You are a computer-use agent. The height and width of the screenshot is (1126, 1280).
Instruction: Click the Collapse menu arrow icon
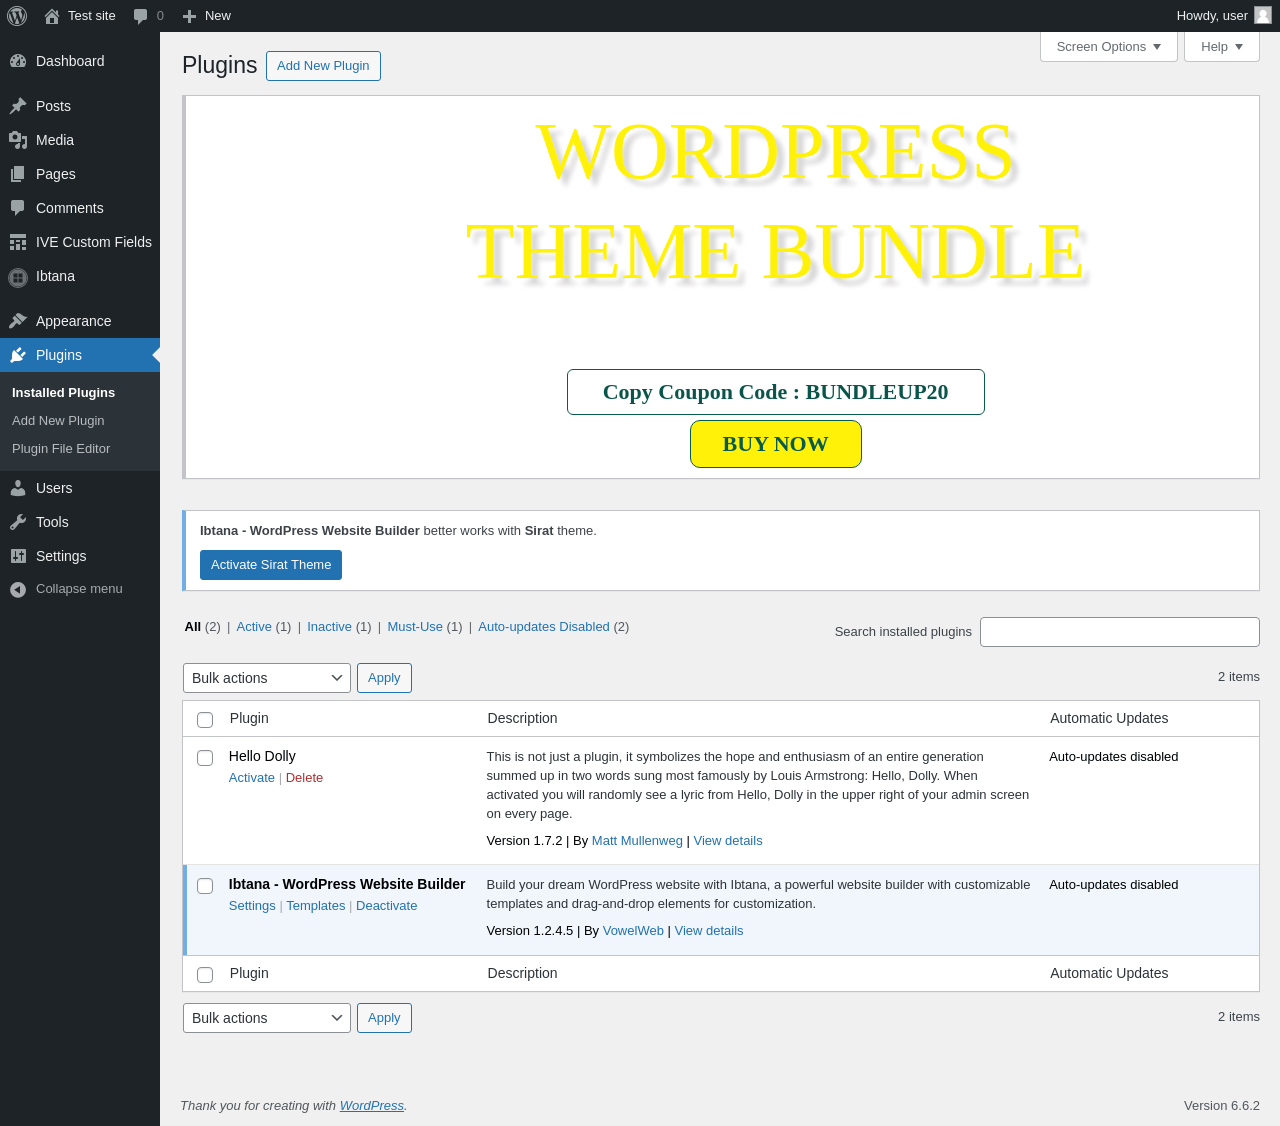[18, 590]
